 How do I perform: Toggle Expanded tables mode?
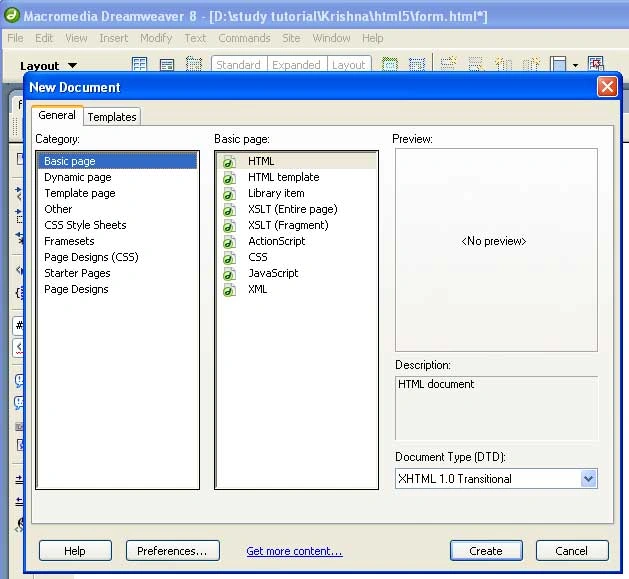[x=296, y=65]
